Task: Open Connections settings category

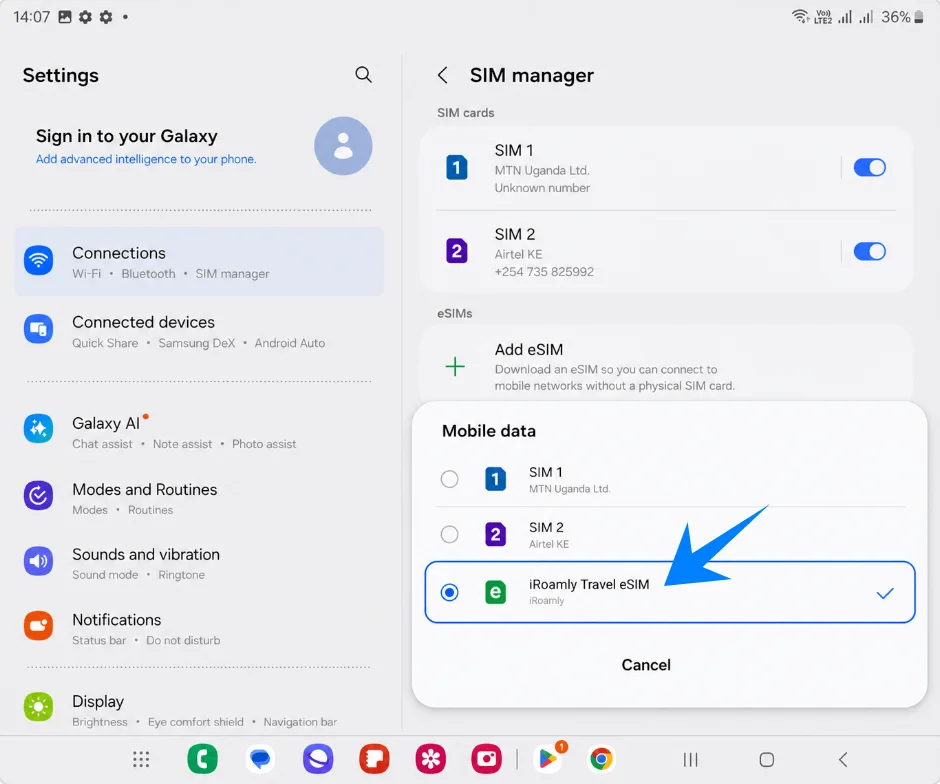Action: coord(199,261)
